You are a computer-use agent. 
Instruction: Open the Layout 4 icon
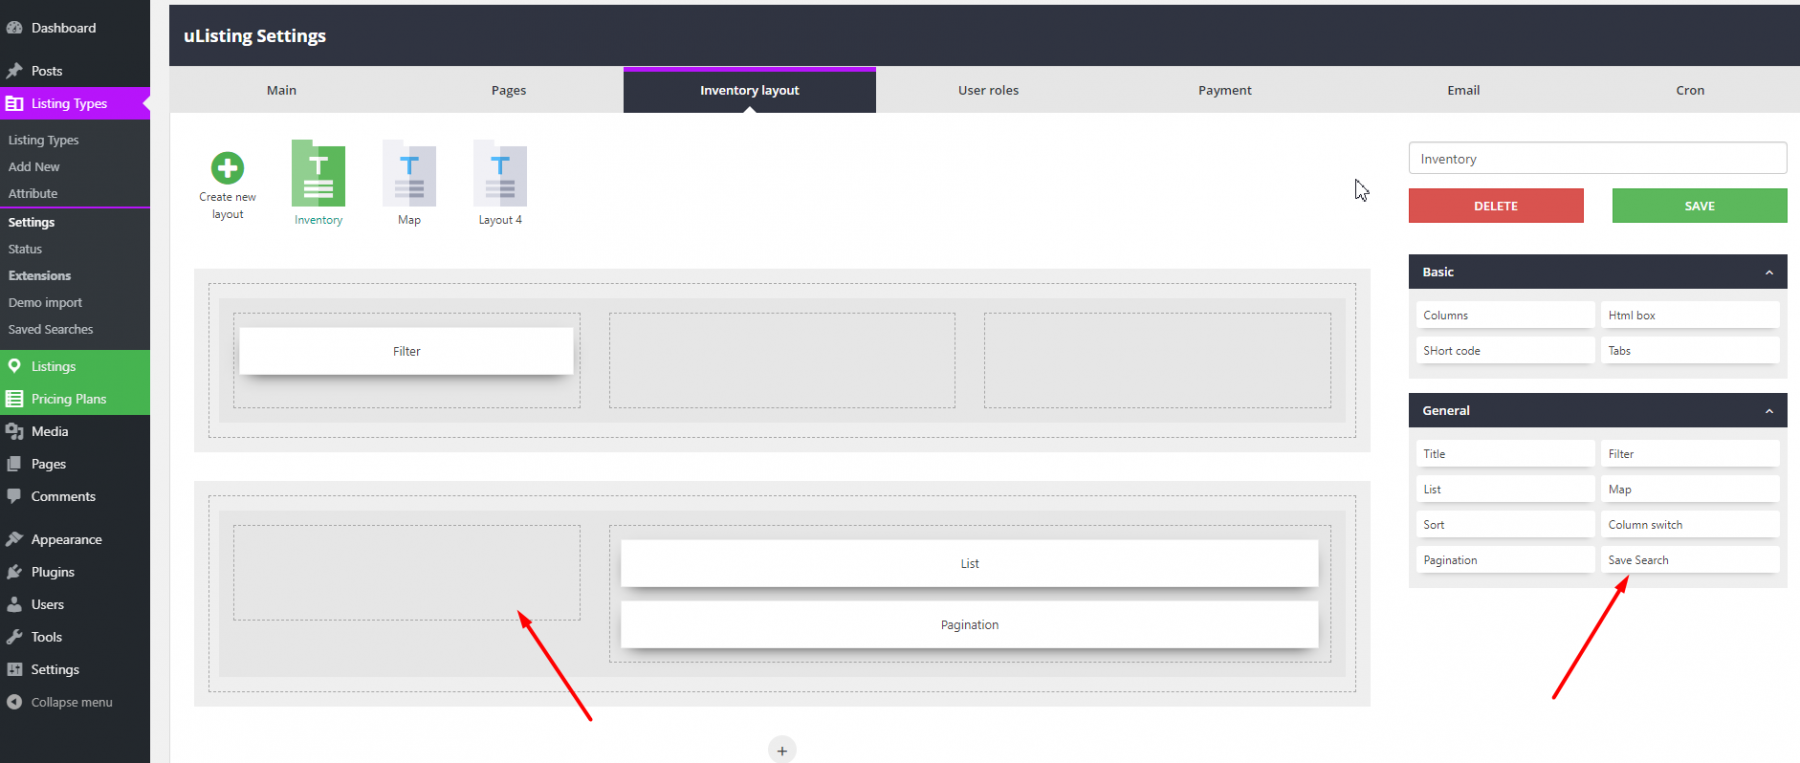point(500,174)
